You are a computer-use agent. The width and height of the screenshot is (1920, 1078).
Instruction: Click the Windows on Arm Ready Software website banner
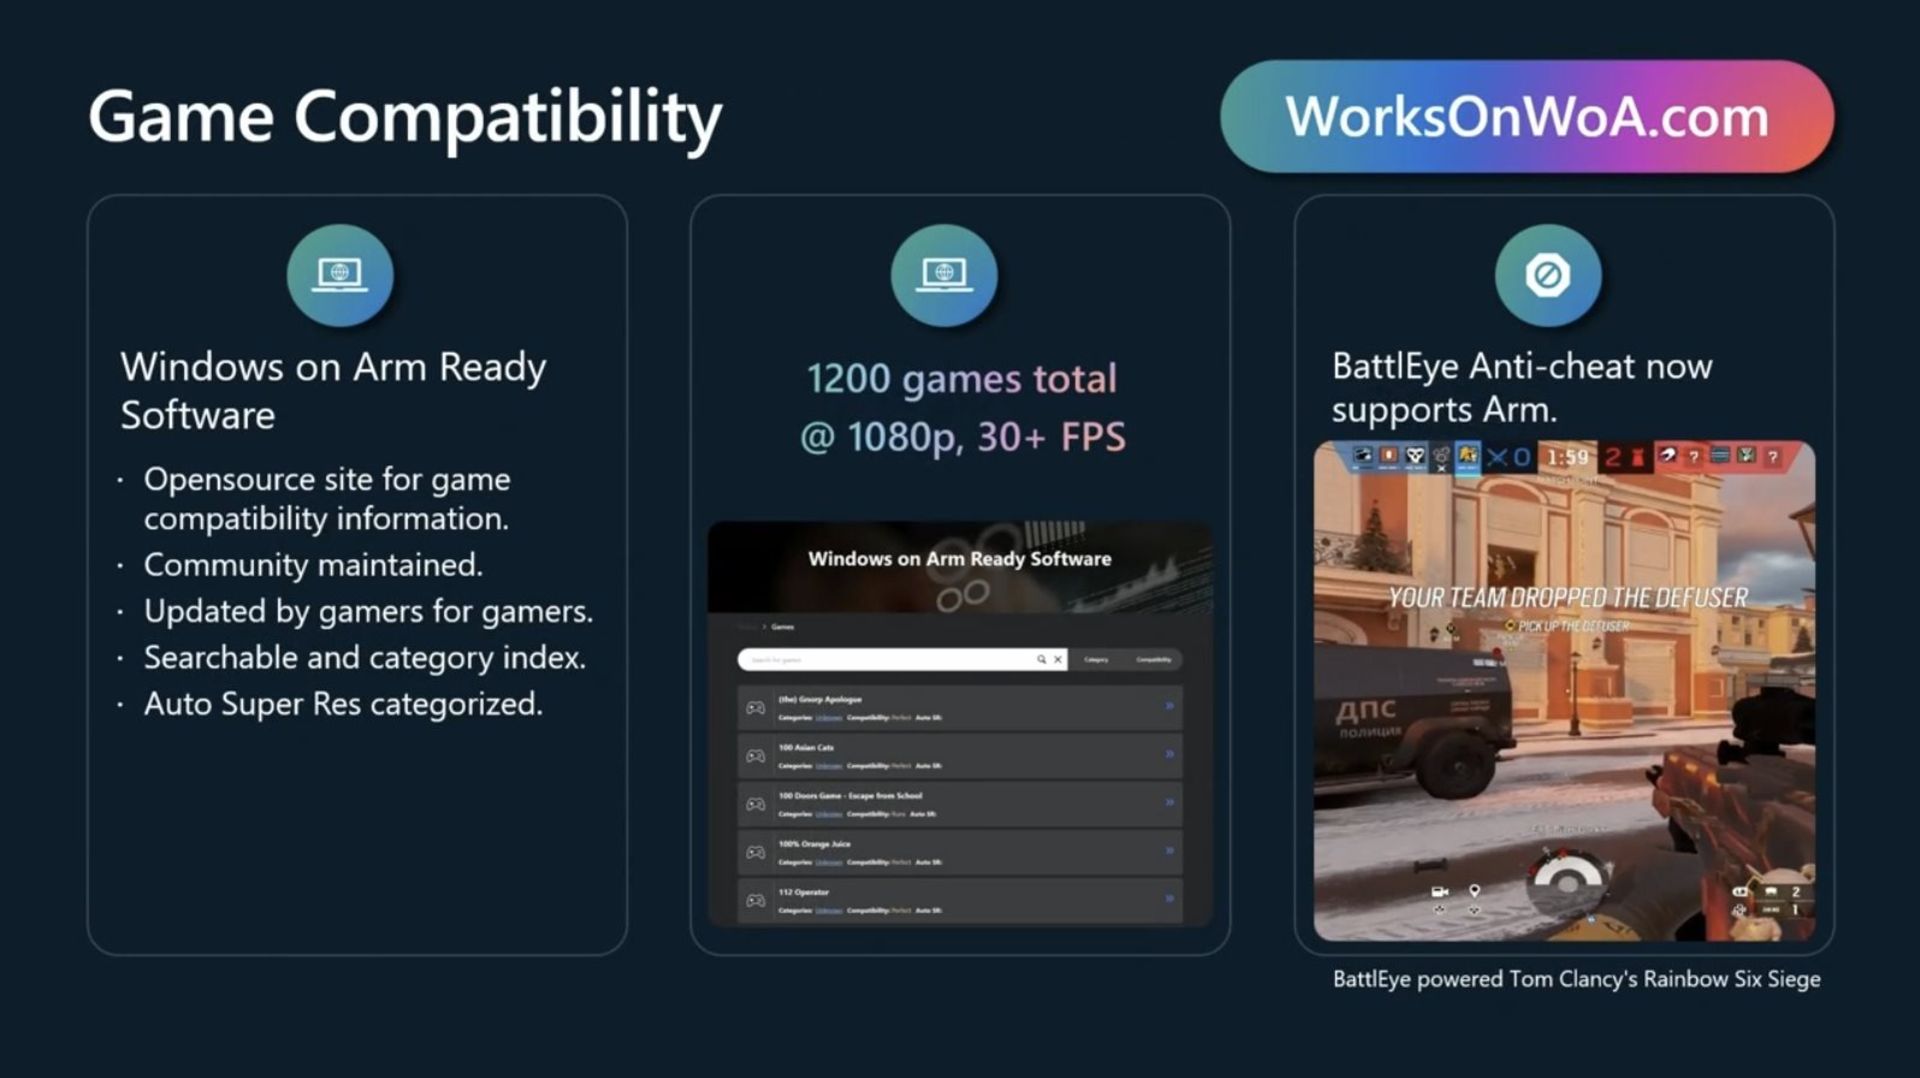(960, 566)
